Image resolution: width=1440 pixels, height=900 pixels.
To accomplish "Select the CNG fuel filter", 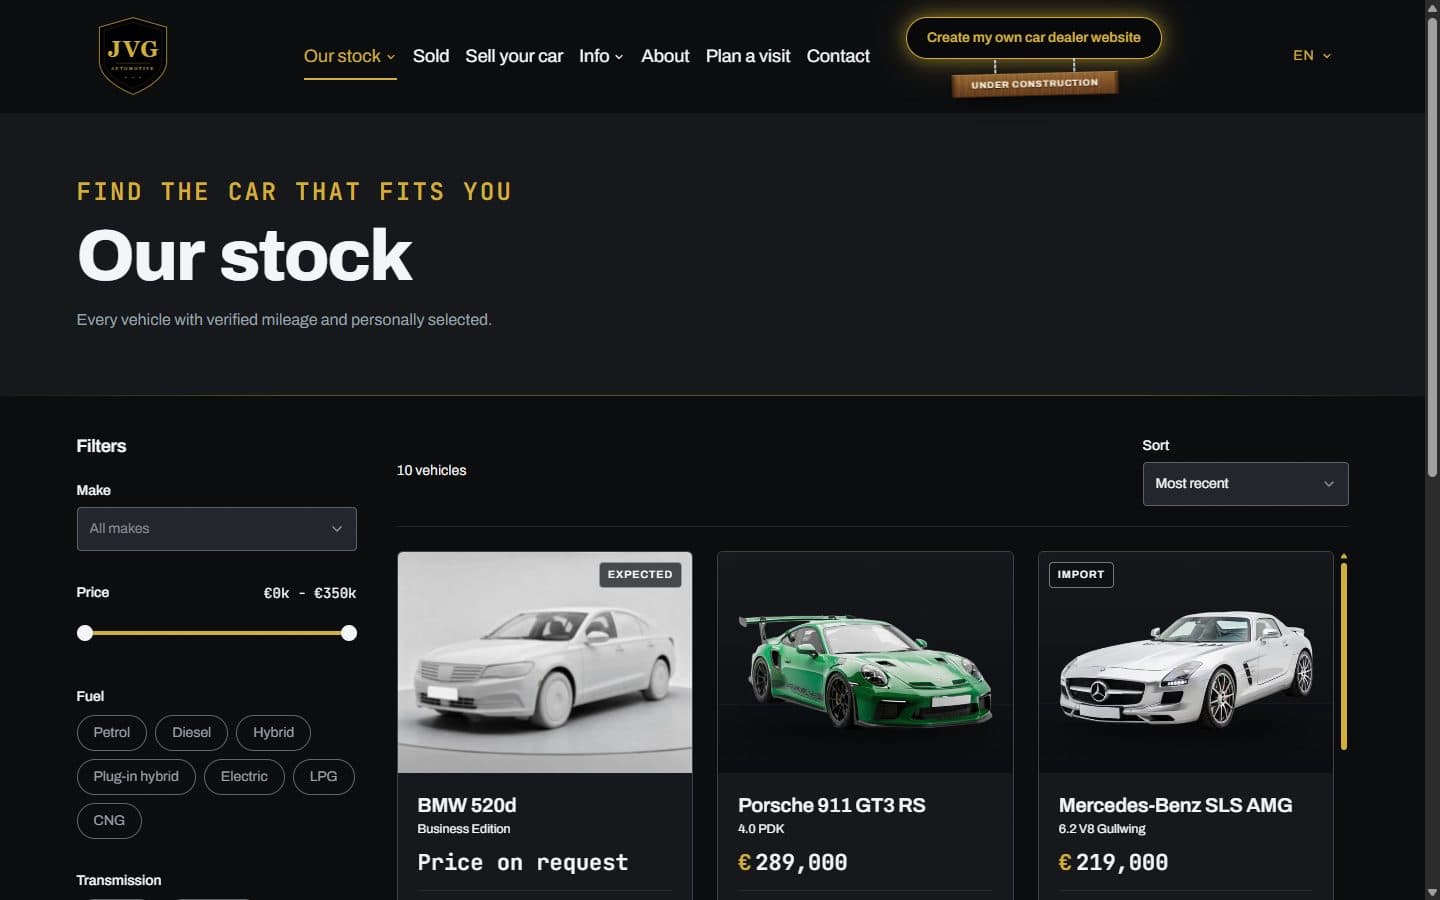I will click(109, 821).
